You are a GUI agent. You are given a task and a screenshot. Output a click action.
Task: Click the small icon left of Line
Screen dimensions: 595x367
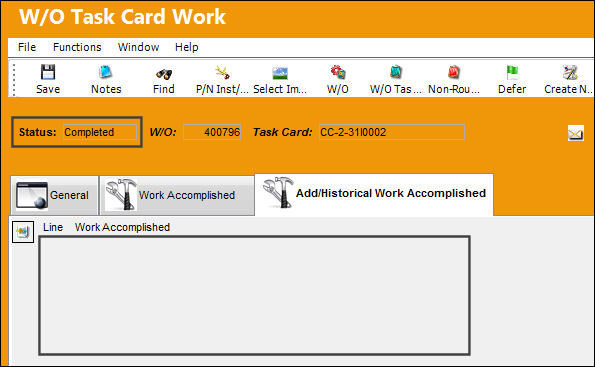click(23, 232)
